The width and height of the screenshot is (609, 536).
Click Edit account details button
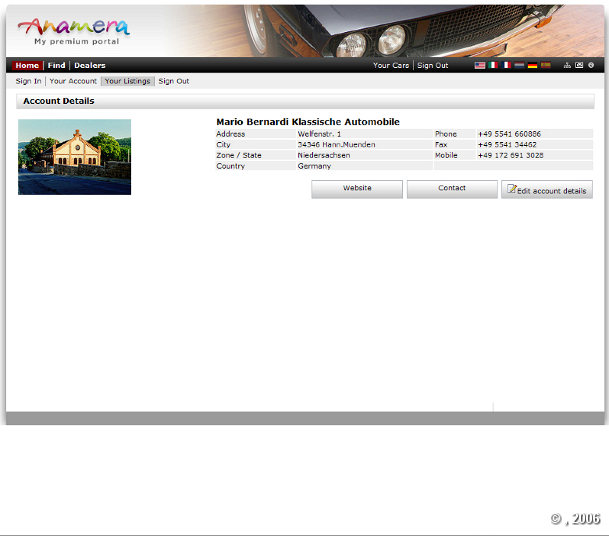click(x=547, y=189)
